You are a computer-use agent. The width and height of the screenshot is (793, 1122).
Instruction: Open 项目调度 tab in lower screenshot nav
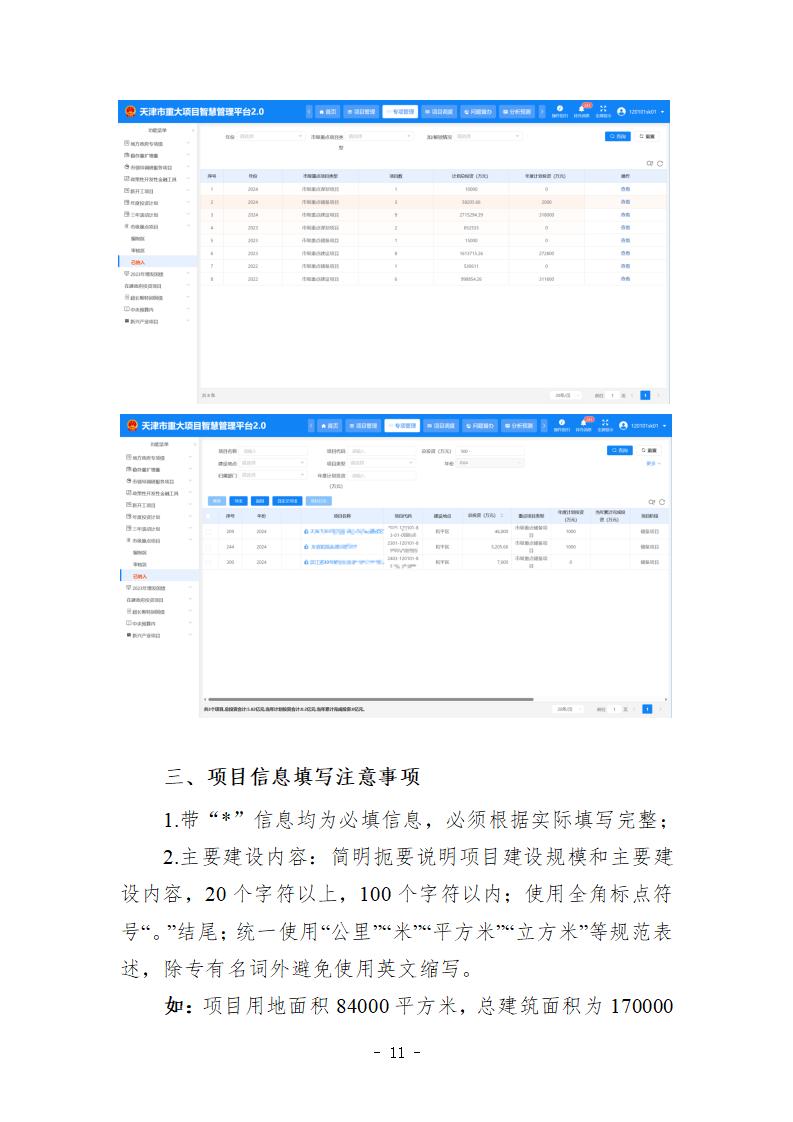pyautogui.click(x=441, y=426)
